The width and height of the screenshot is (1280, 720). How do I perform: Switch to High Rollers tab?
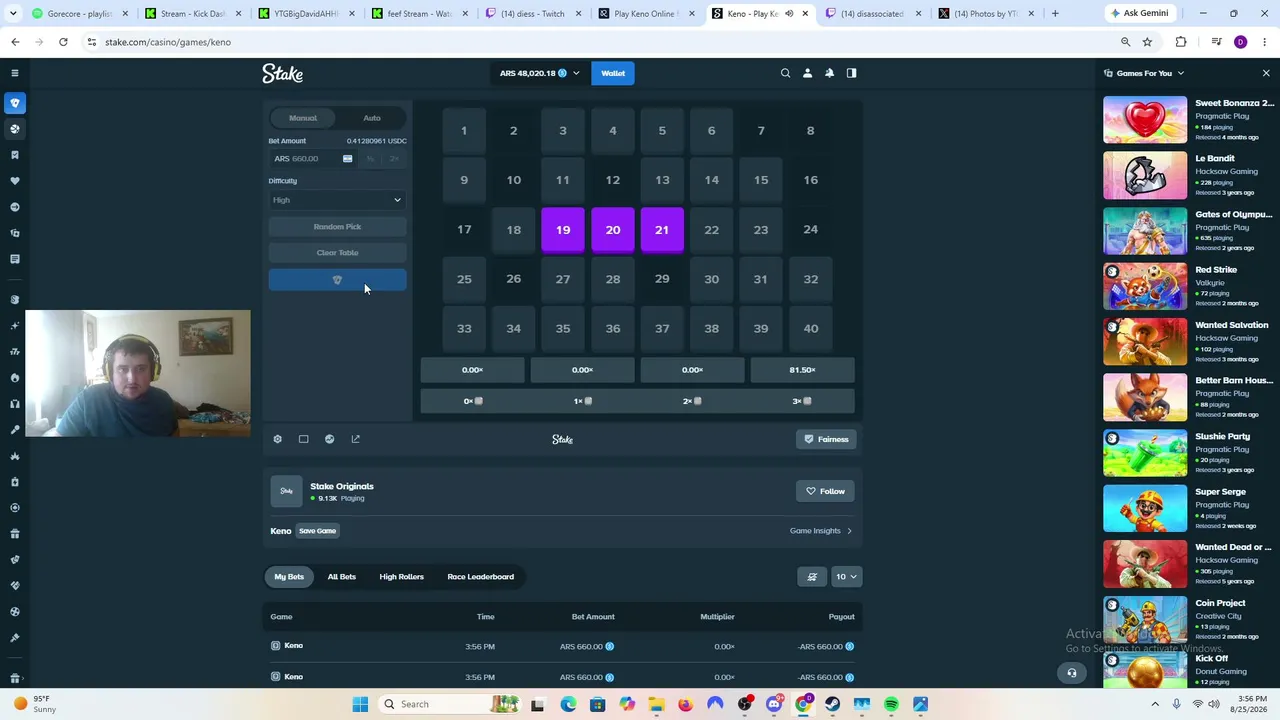[x=401, y=577]
